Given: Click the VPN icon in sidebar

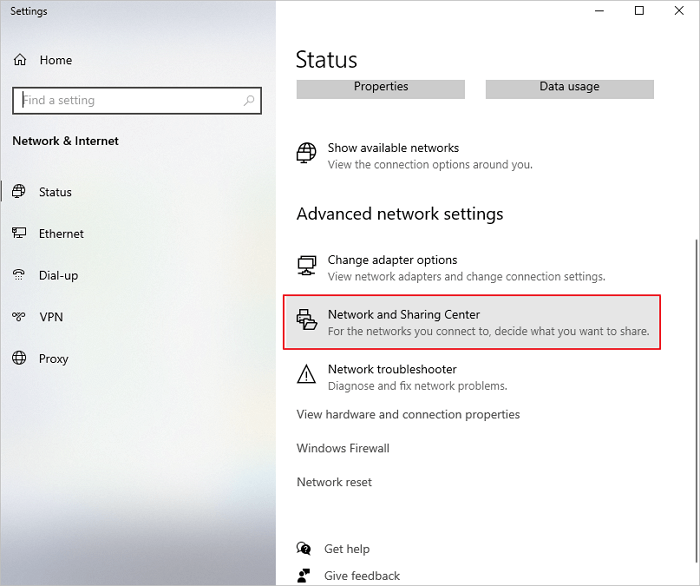Looking at the screenshot, I should click(19, 317).
